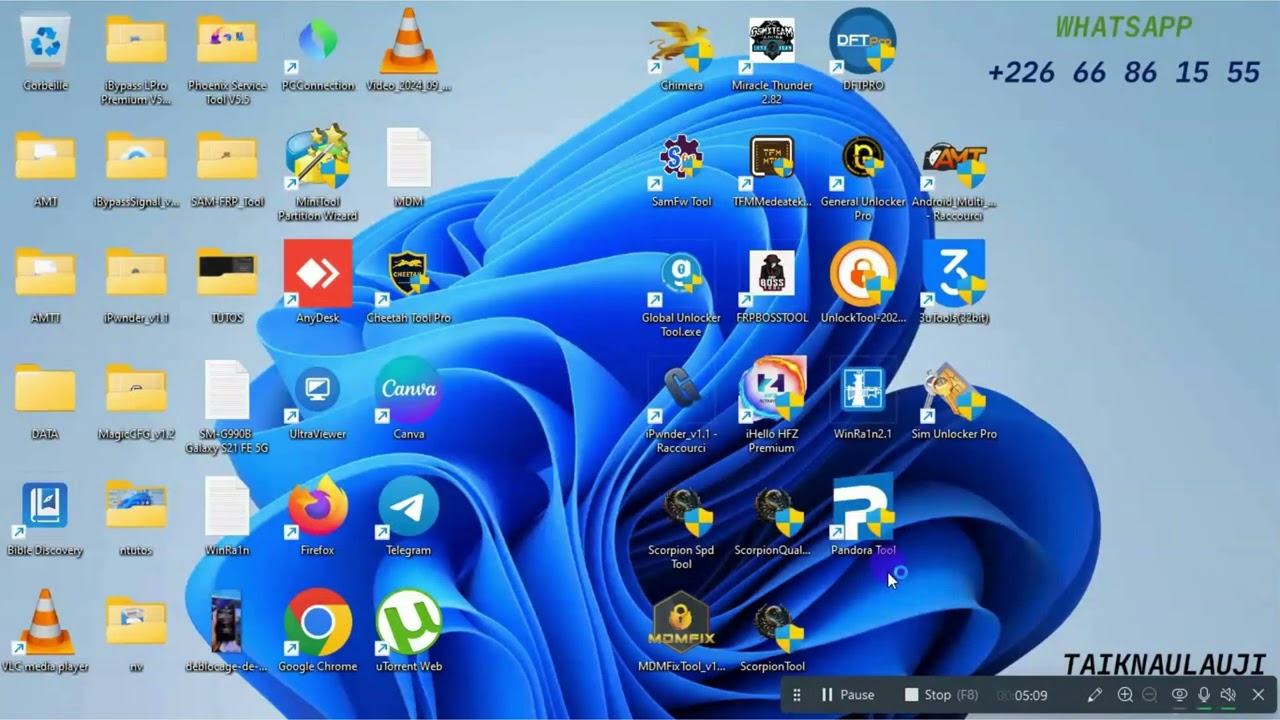Launch UnlockTool-202 shortcut

863,274
